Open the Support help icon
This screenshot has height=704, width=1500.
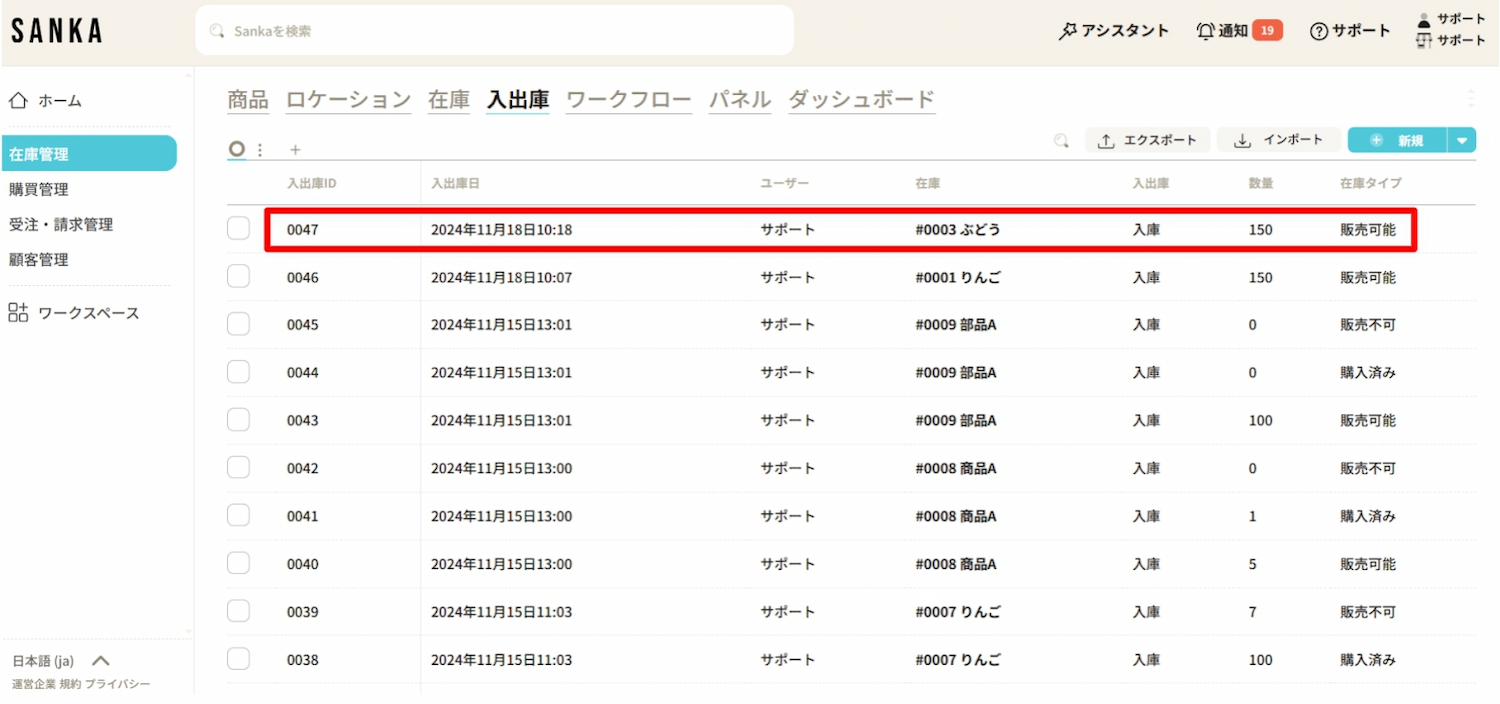1319,31
